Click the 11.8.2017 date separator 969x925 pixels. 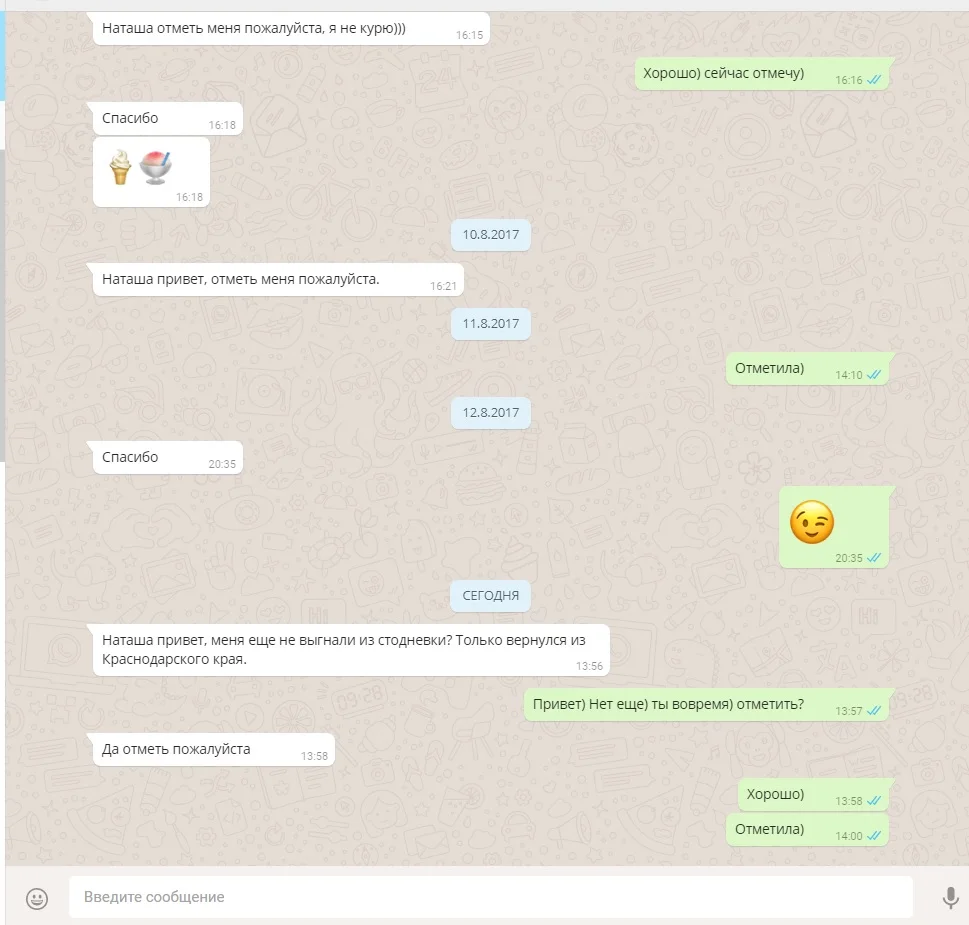point(491,324)
